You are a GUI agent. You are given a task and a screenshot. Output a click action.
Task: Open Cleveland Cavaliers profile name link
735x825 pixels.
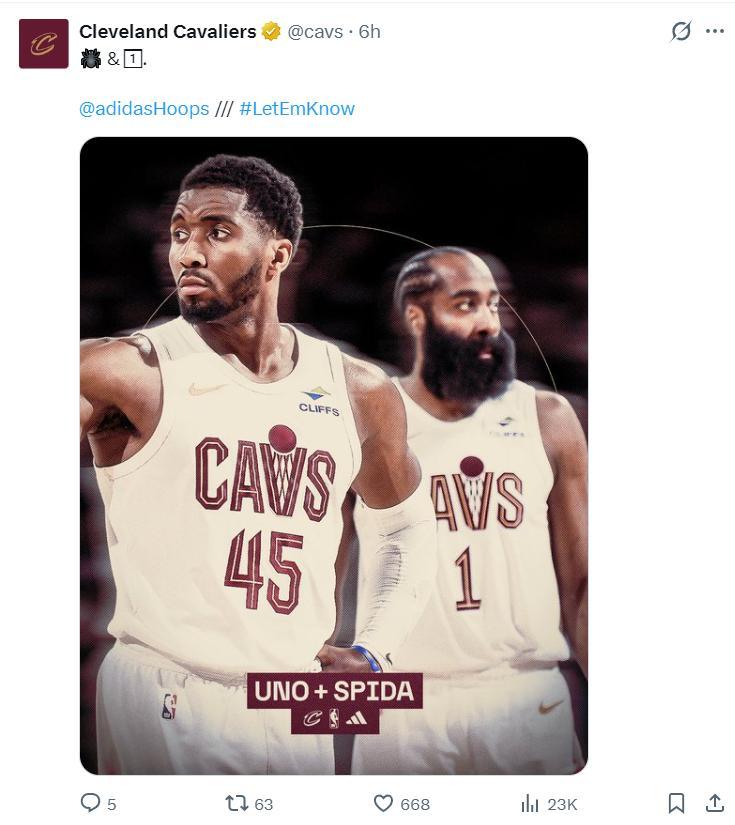click(167, 32)
